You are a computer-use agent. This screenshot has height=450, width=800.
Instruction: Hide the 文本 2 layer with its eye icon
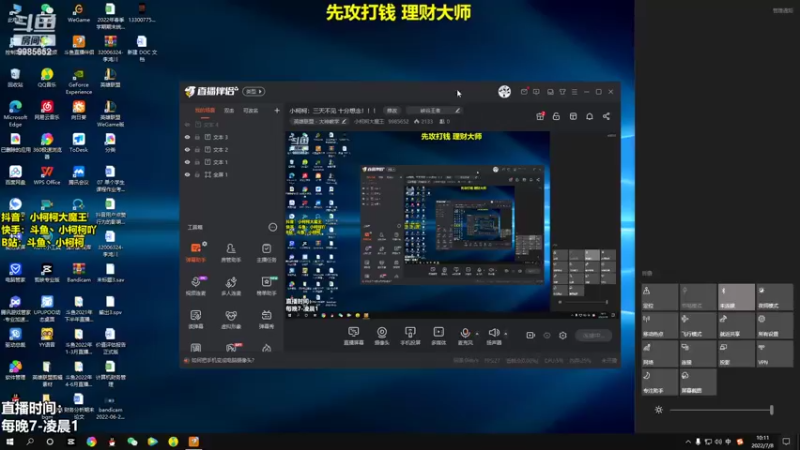(x=187, y=149)
